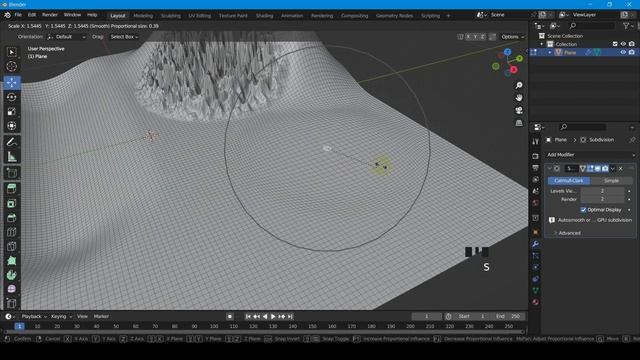
Task: Click the timeline Play forward button
Action: (273, 316)
